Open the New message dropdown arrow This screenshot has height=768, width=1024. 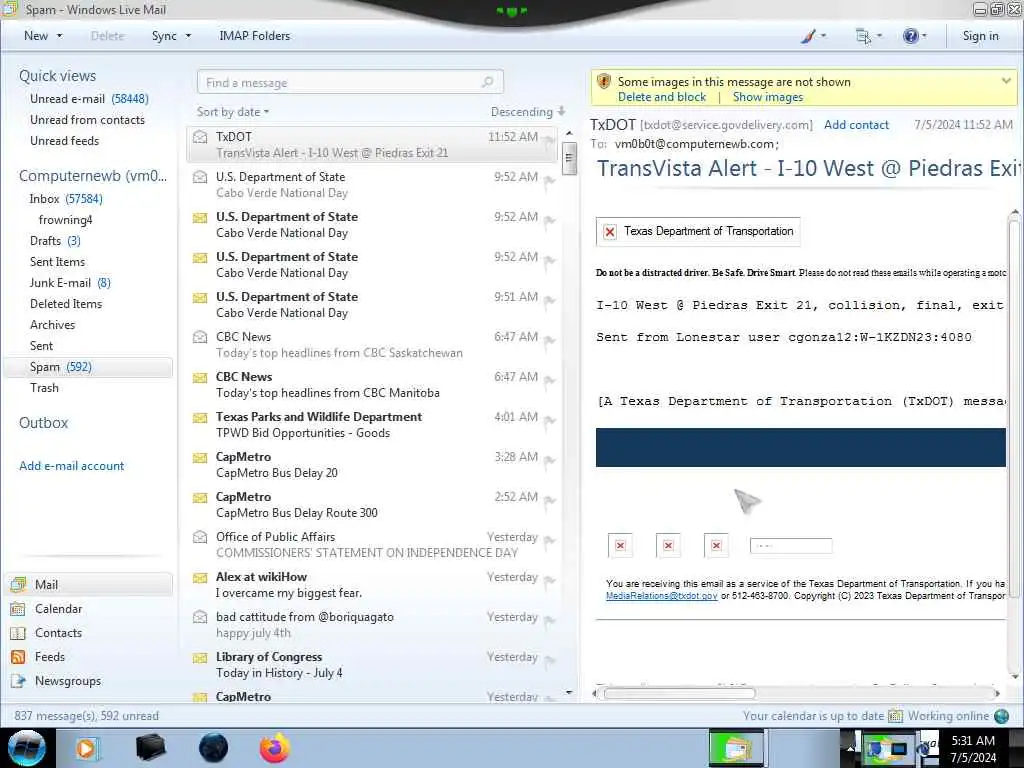(59, 36)
